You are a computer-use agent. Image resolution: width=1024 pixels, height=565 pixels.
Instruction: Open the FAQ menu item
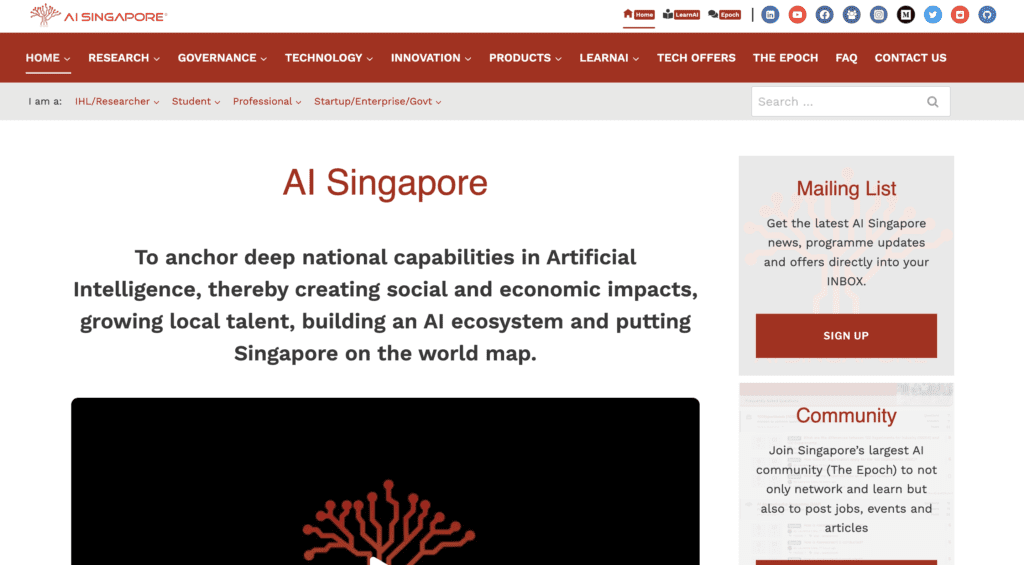click(846, 58)
